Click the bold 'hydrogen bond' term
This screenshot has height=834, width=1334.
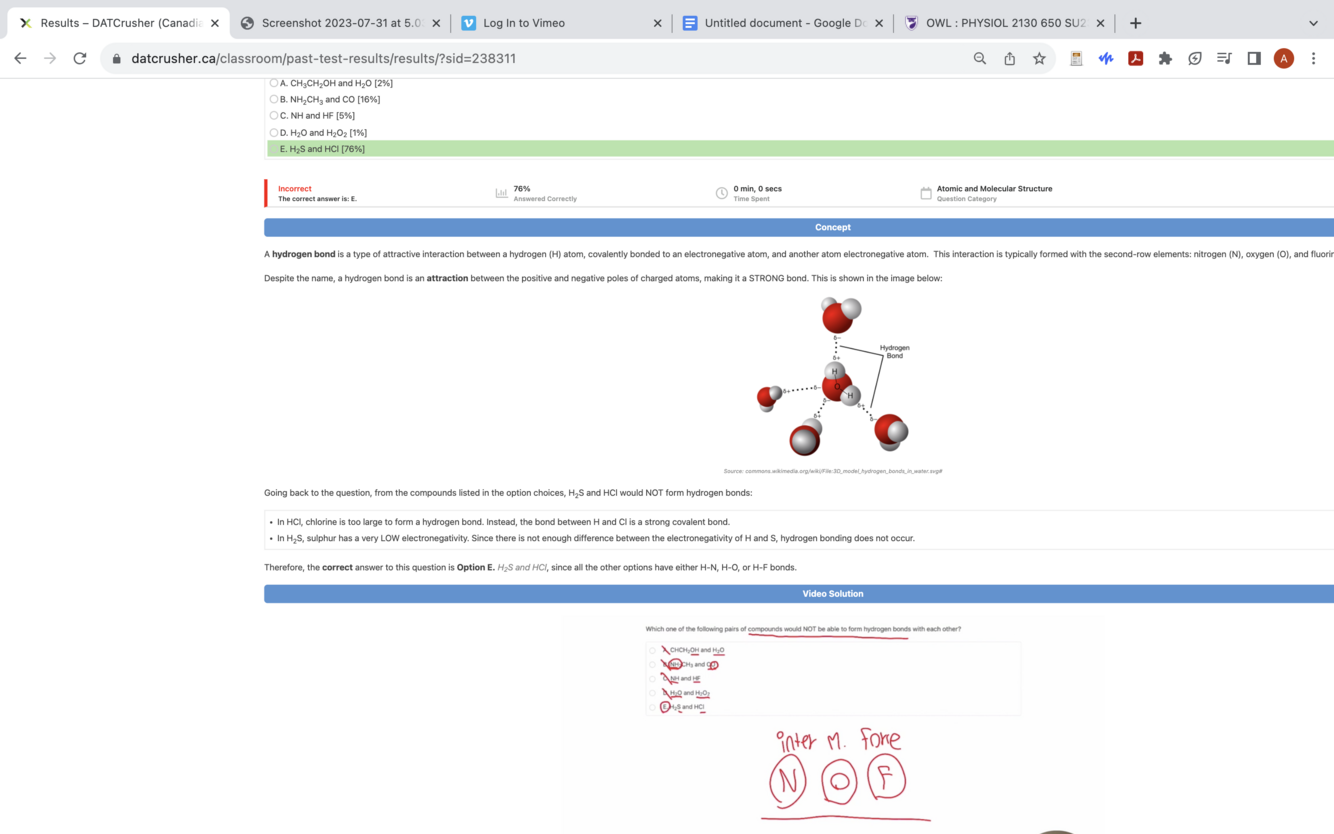click(x=304, y=254)
